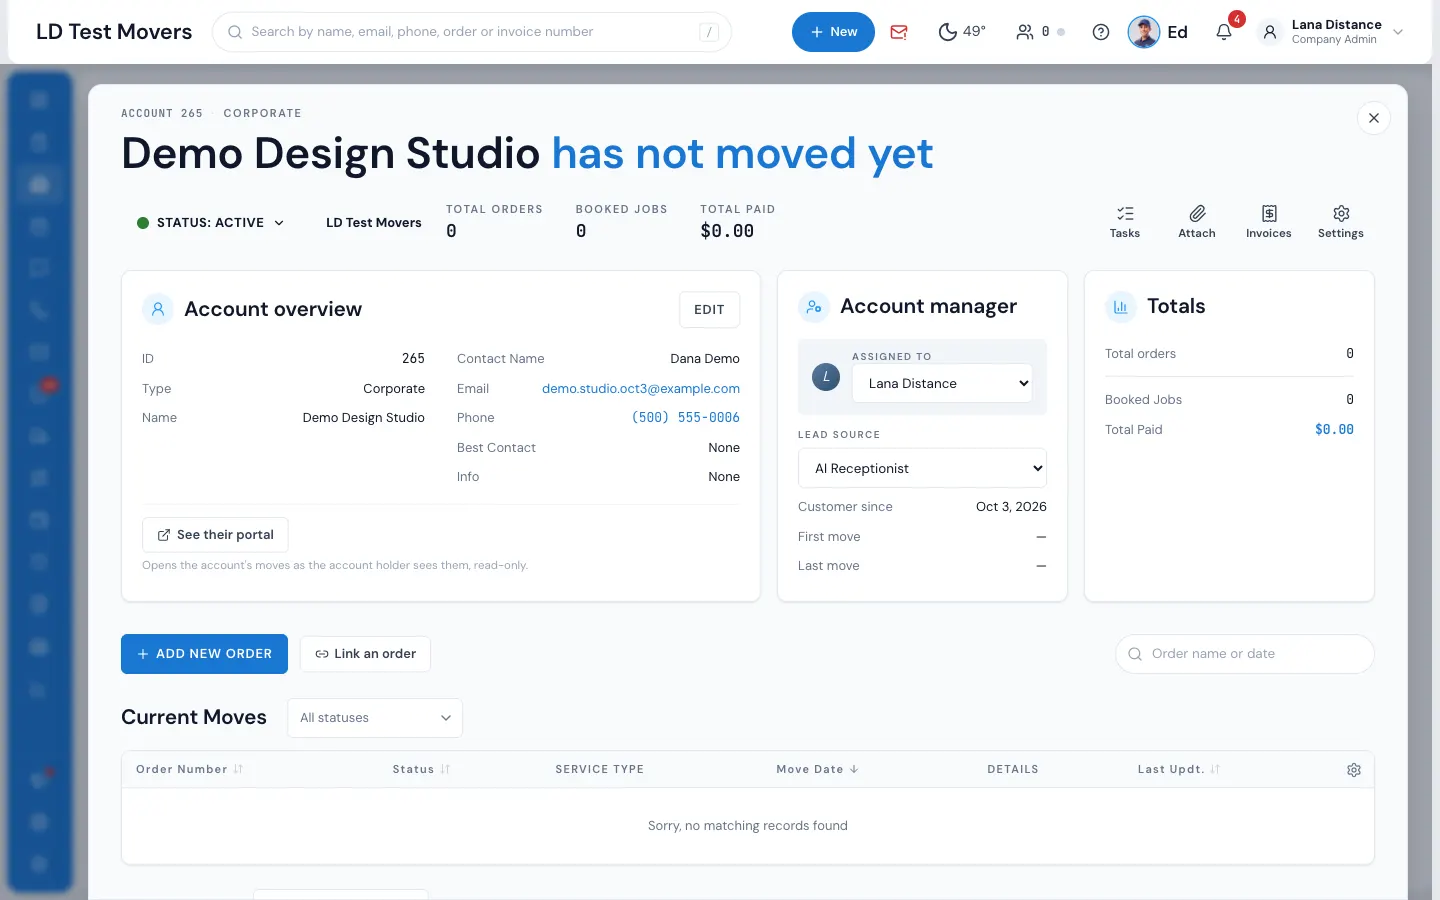The width and height of the screenshot is (1440, 900).
Task: Expand the Status: Active dropdown
Action: point(211,223)
